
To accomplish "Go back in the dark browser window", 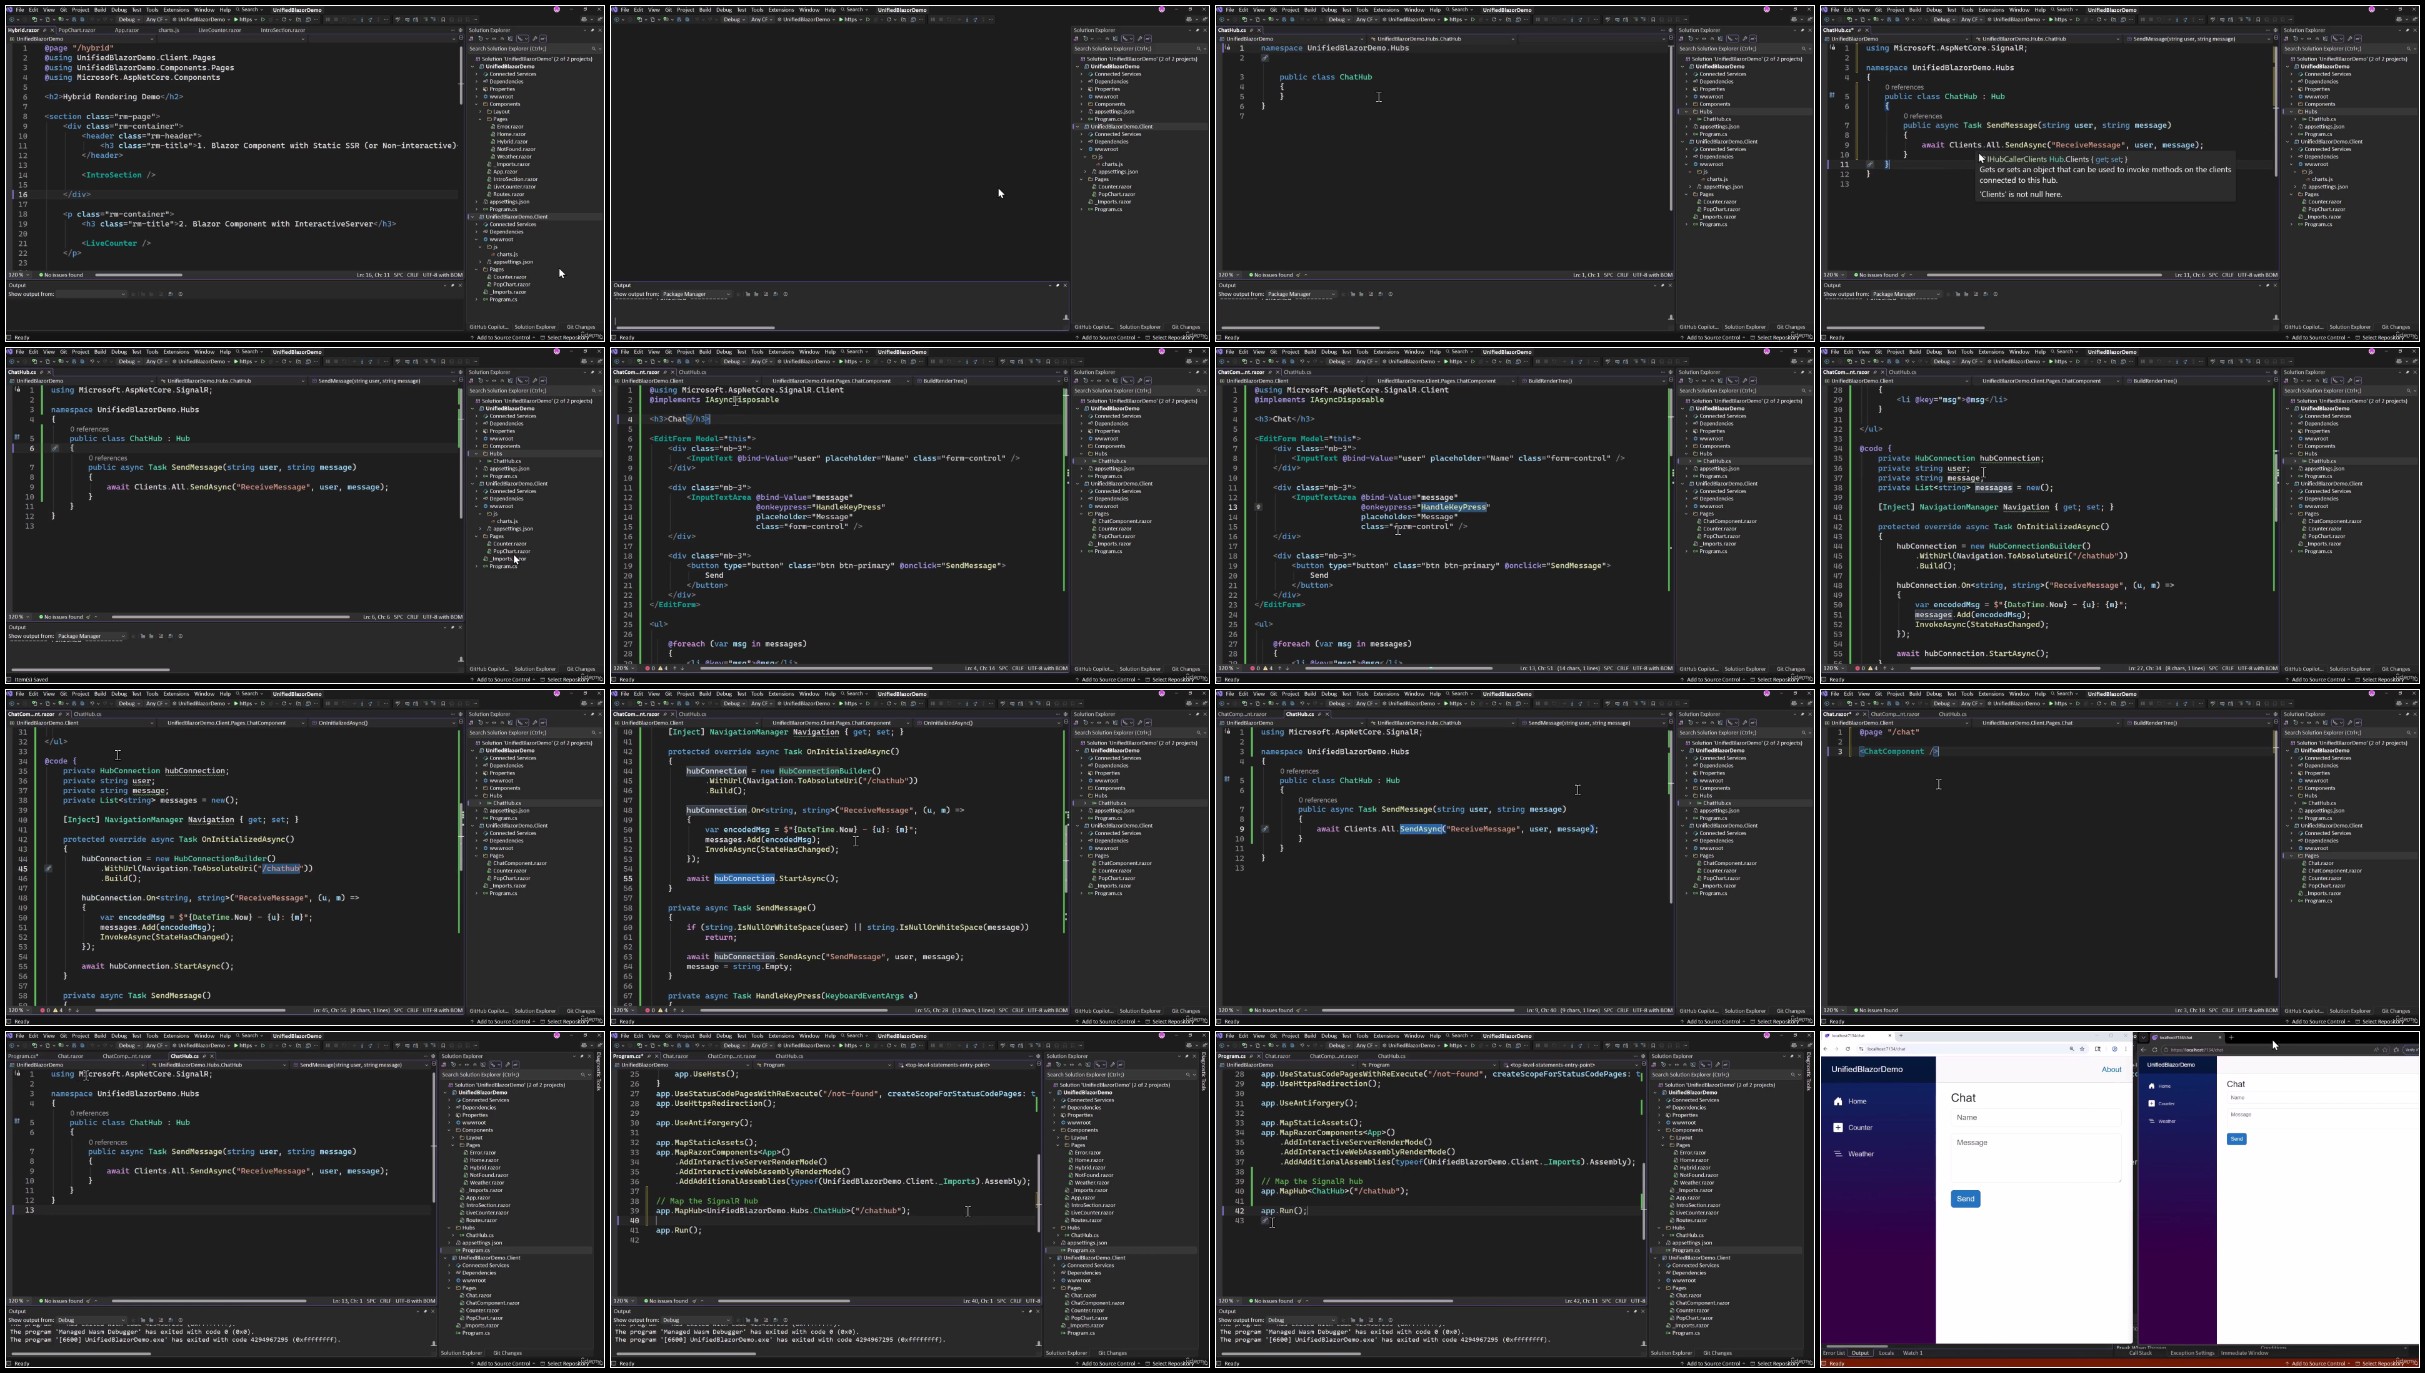I will (x=2144, y=1050).
